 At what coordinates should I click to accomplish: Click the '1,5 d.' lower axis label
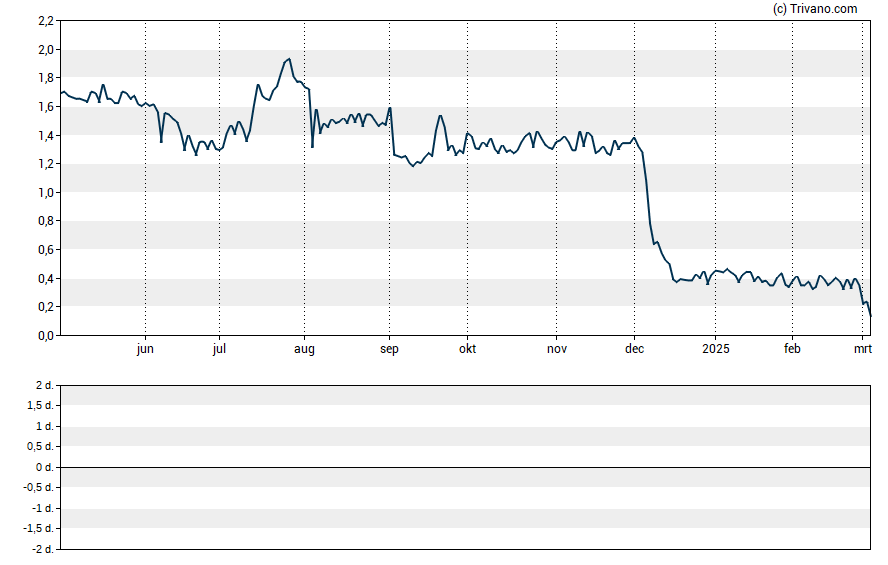pos(41,405)
